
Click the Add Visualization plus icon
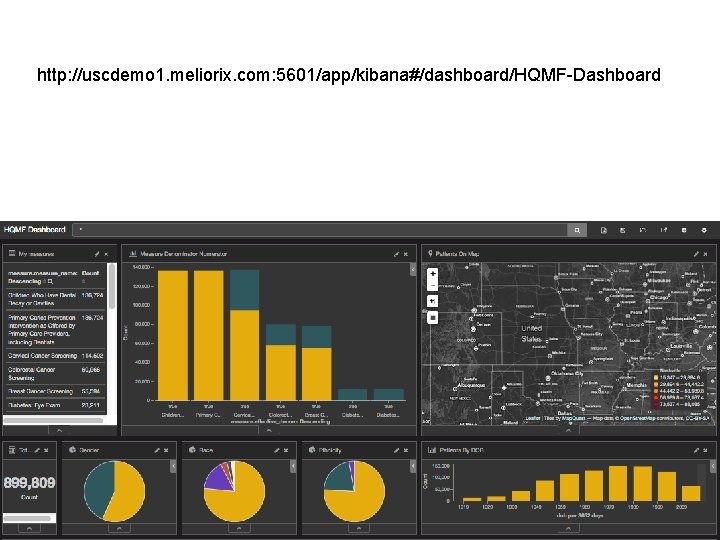click(684, 230)
